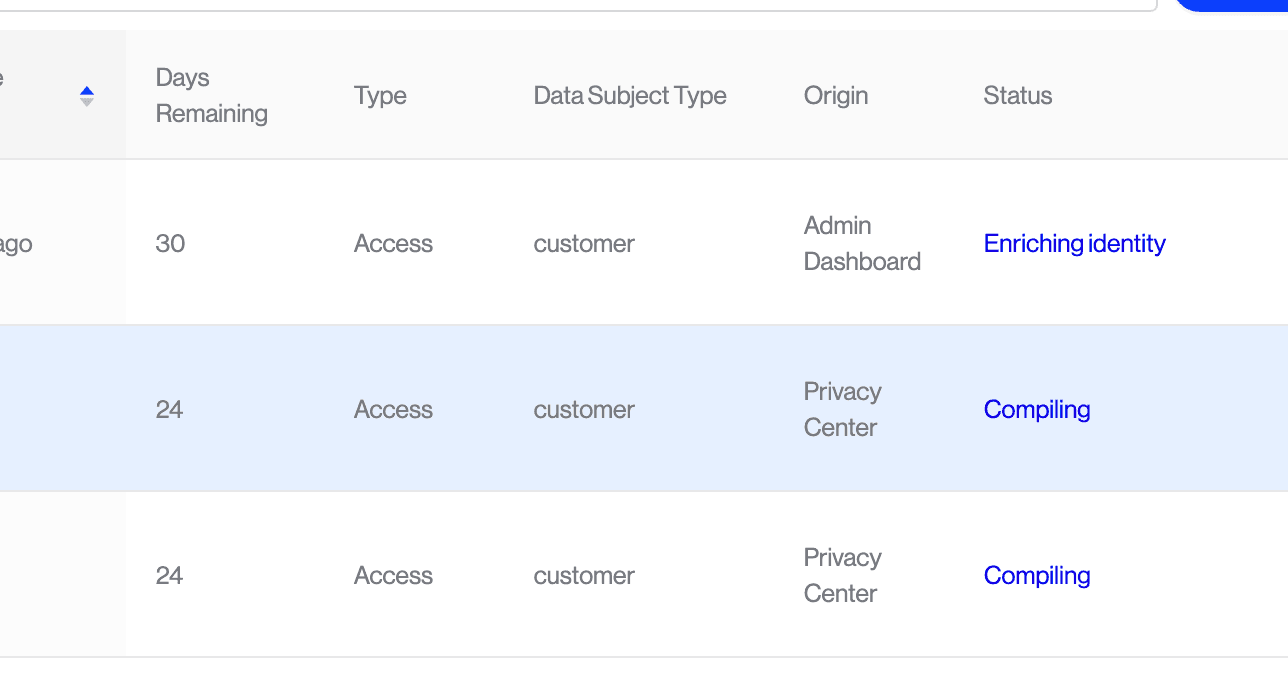This screenshot has height=700, width=1288.
Task: Click the Origin column header
Action: click(x=835, y=96)
